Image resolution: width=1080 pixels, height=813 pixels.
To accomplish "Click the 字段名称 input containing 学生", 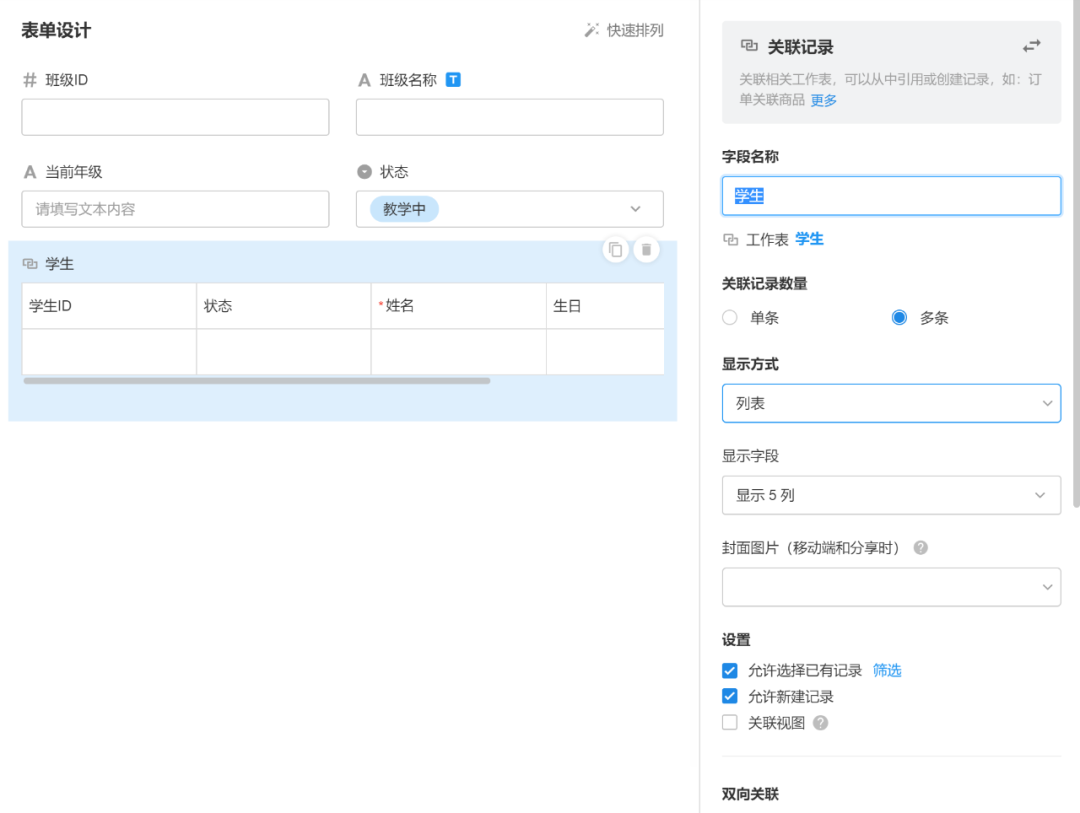I will coord(891,196).
